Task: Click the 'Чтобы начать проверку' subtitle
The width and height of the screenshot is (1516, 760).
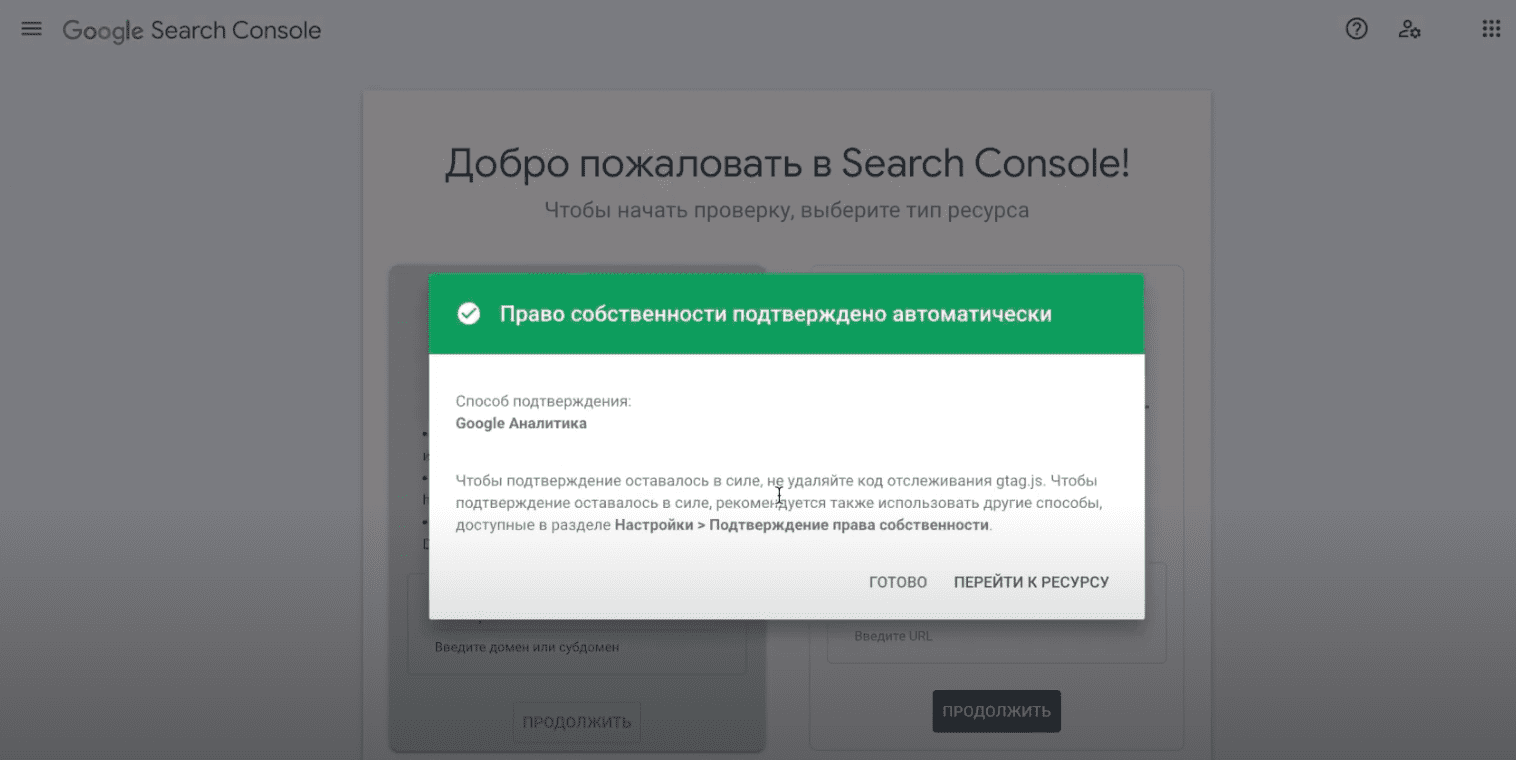Action: [x=786, y=210]
